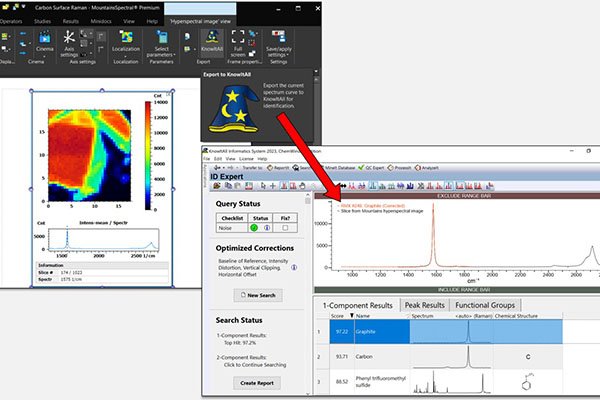Click the KnowItAll wizard hat ribbon button

pyautogui.click(x=212, y=41)
